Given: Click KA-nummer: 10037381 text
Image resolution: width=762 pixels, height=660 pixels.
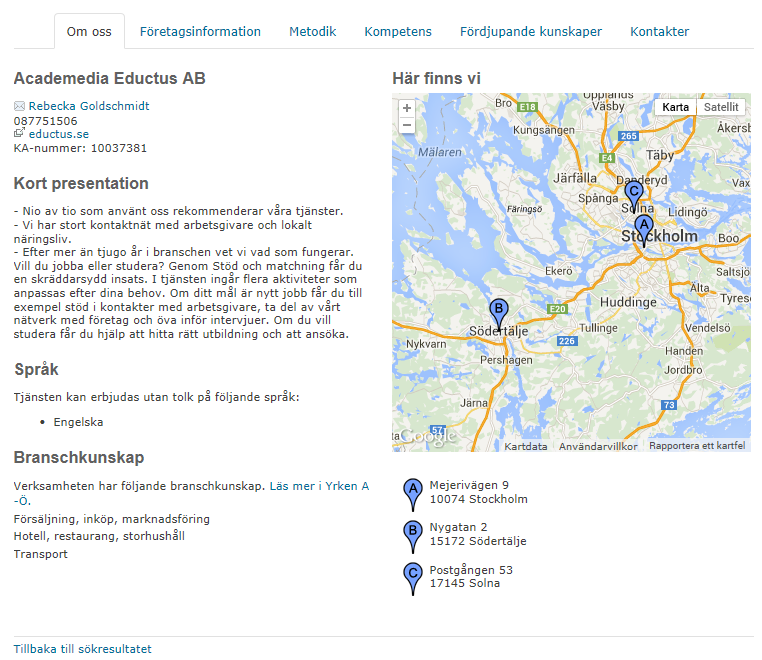Looking at the screenshot, I should [80, 148].
